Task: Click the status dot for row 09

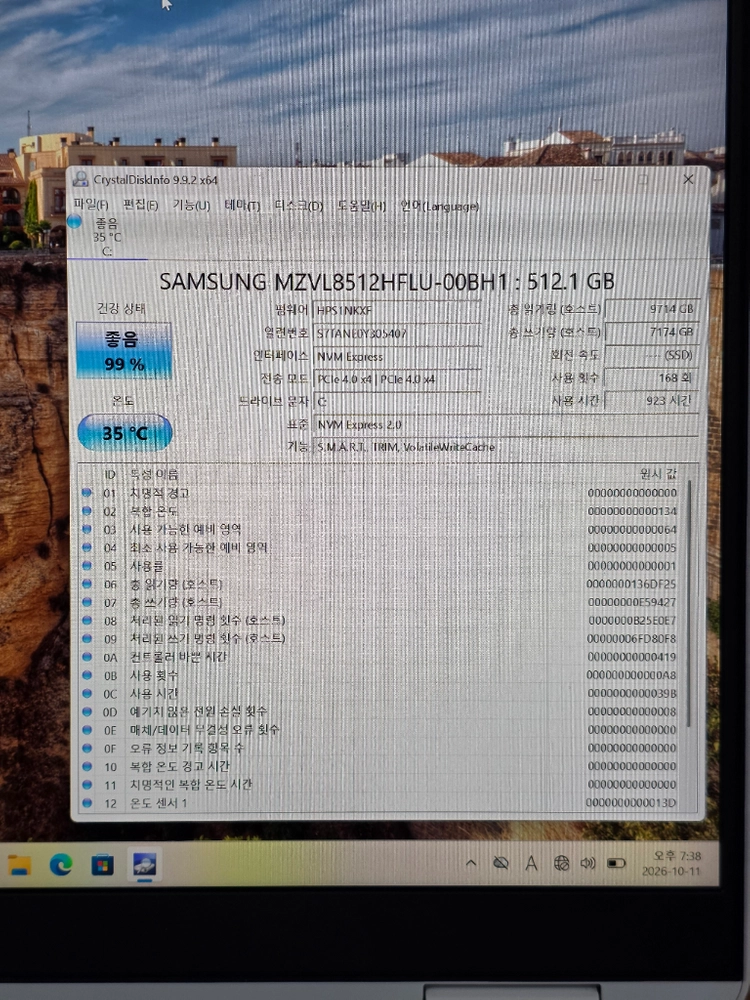Action: [87, 638]
